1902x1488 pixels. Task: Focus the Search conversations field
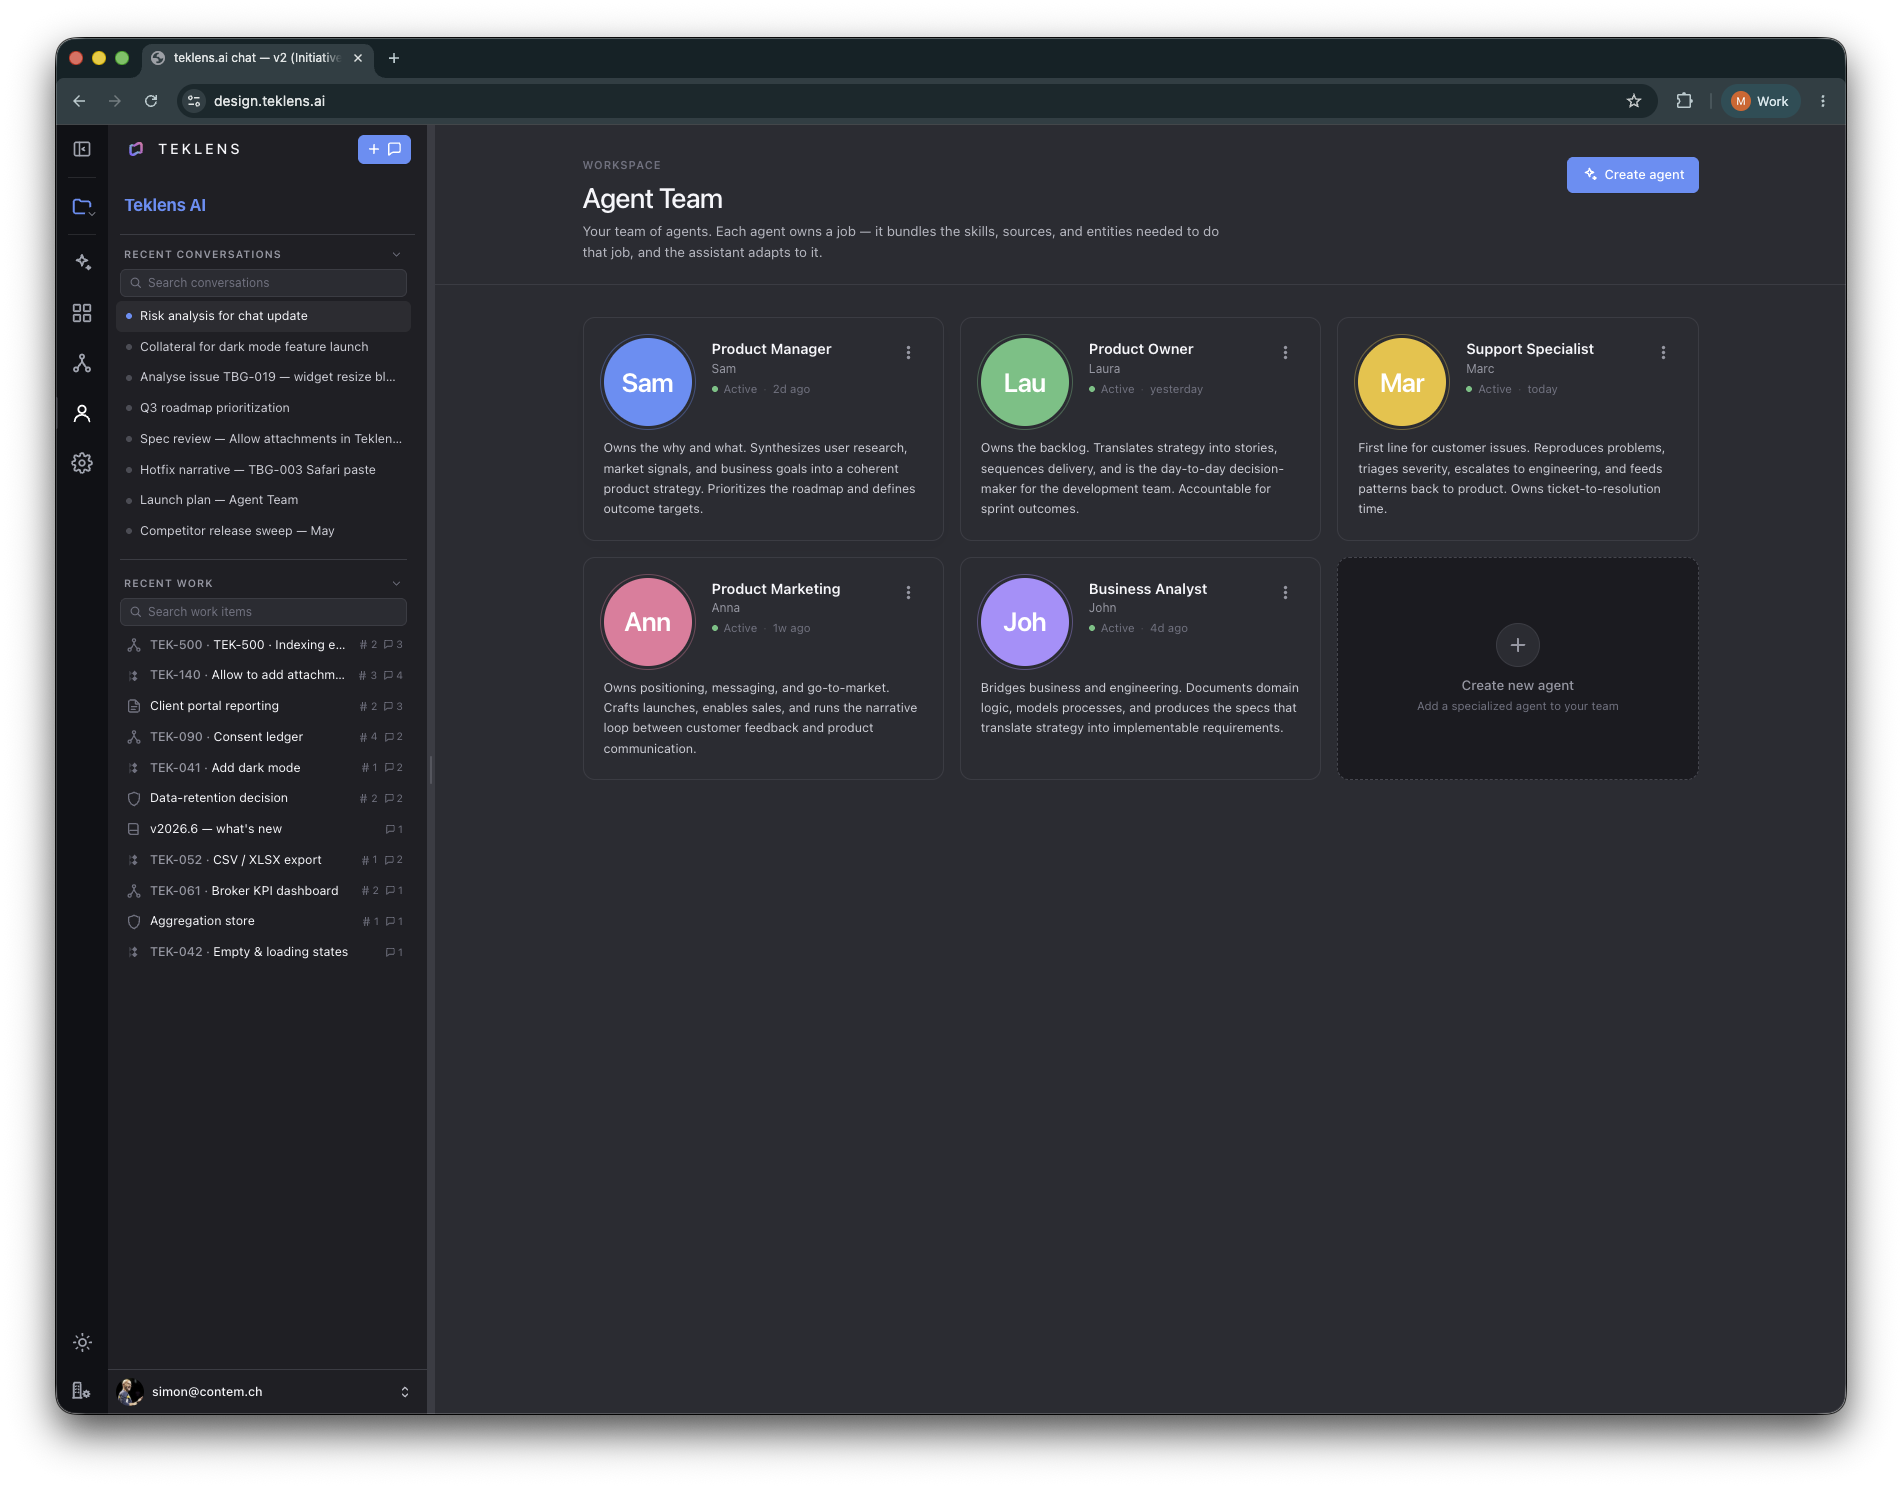coord(263,283)
